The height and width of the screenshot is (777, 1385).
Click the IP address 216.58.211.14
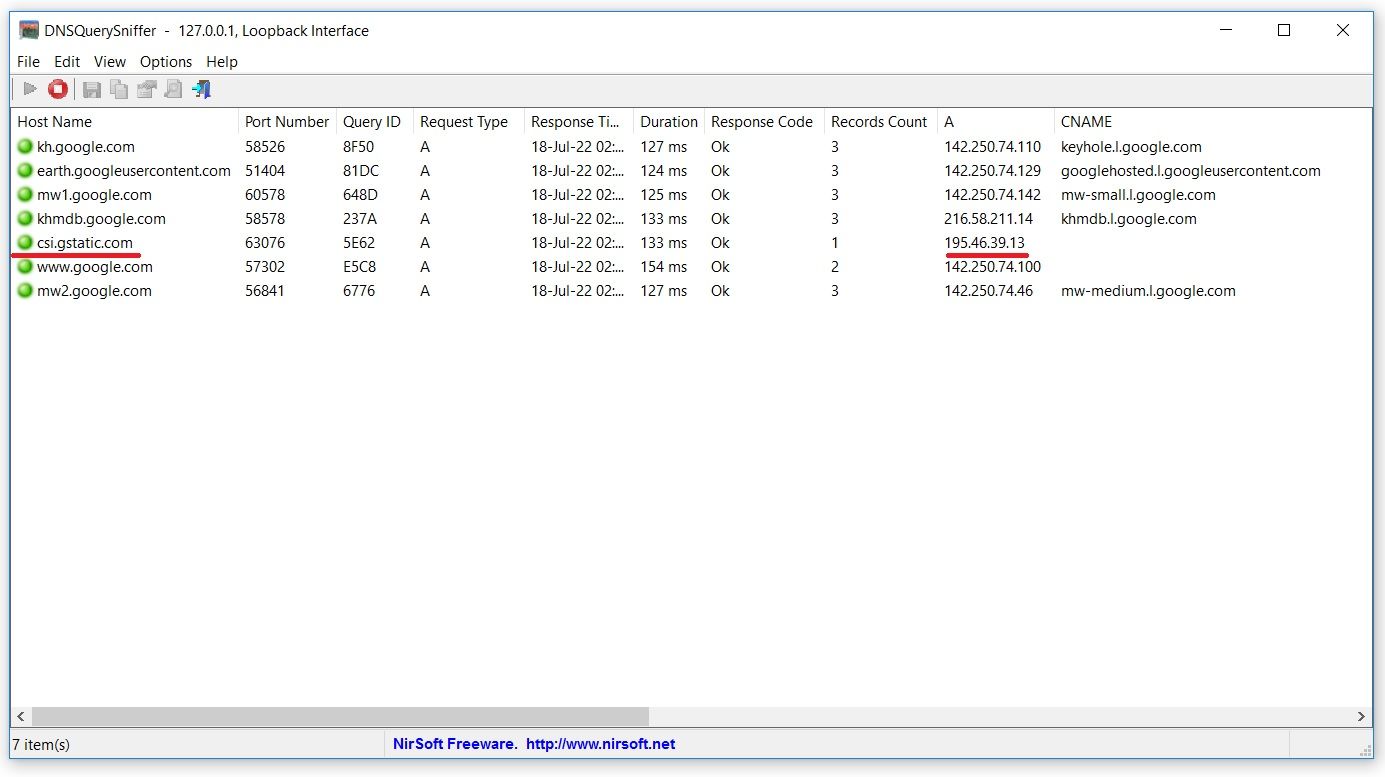[x=989, y=218]
